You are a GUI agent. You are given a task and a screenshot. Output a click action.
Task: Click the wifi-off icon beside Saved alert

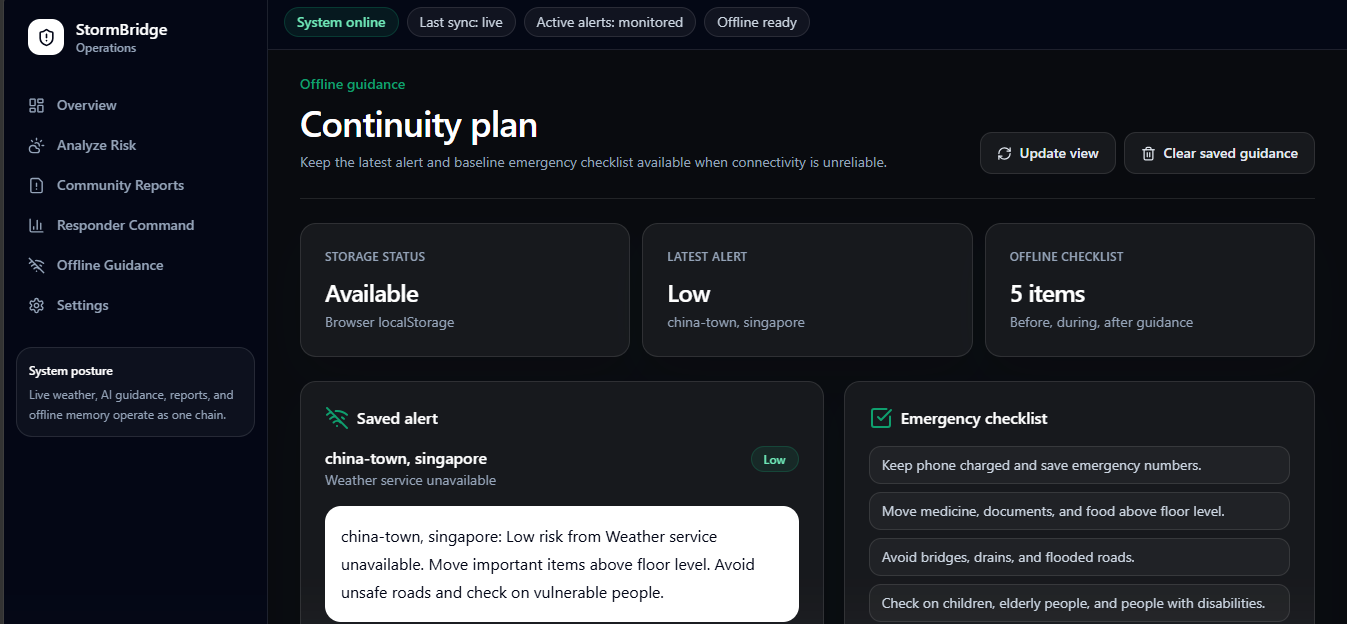click(x=337, y=418)
